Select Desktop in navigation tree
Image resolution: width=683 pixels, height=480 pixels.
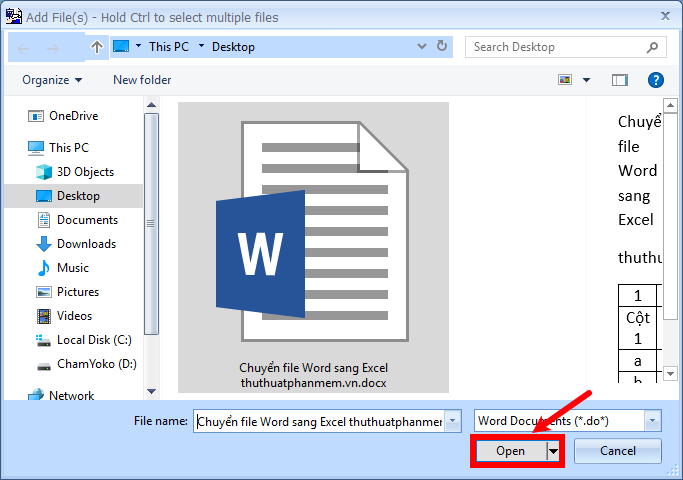click(x=73, y=196)
